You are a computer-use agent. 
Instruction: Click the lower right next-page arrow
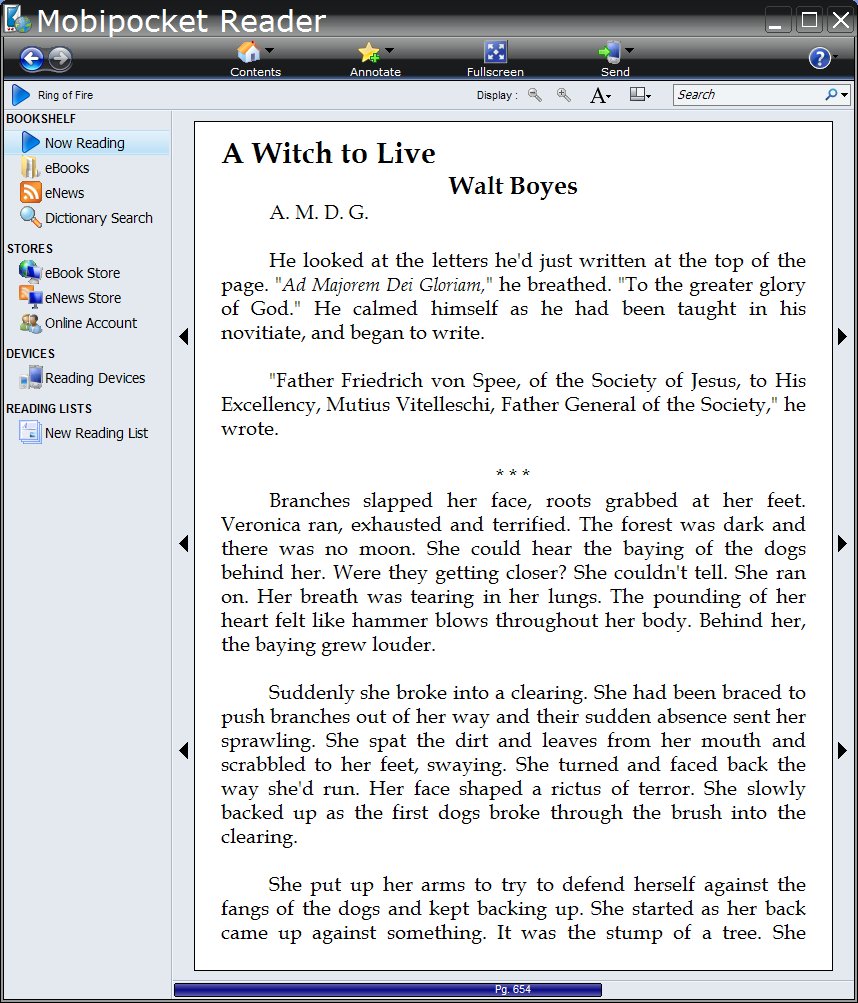click(843, 750)
